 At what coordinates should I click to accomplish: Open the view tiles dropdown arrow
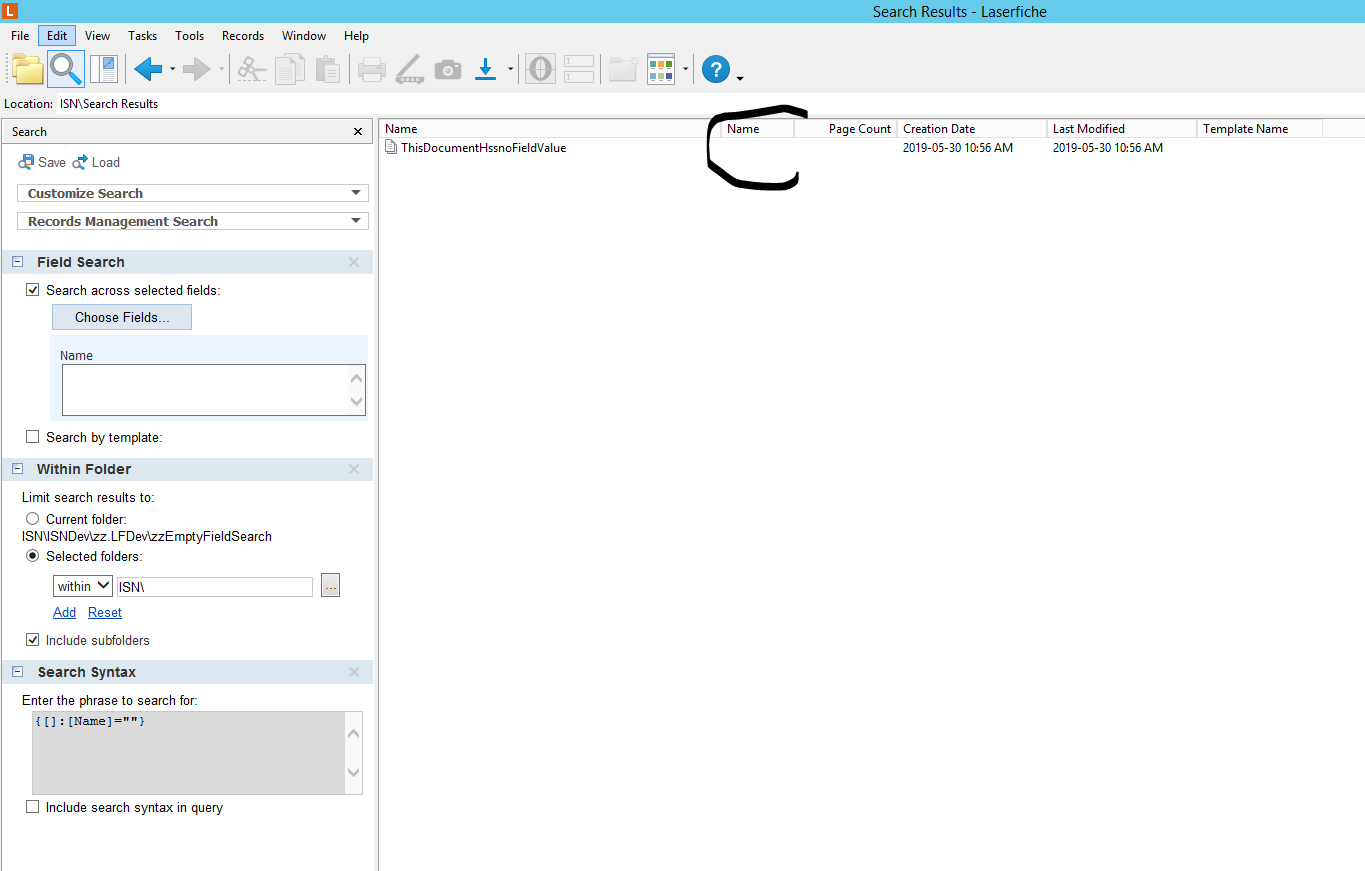pos(686,69)
